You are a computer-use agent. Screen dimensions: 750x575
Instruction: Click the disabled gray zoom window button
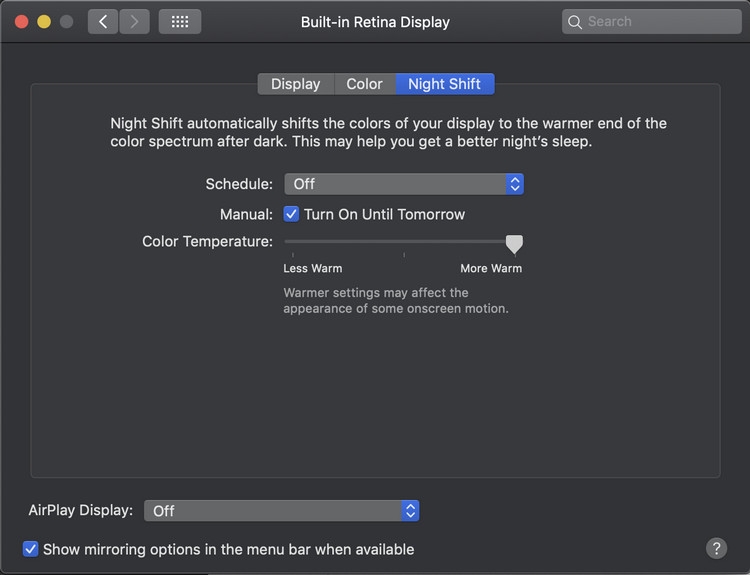point(66,21)
